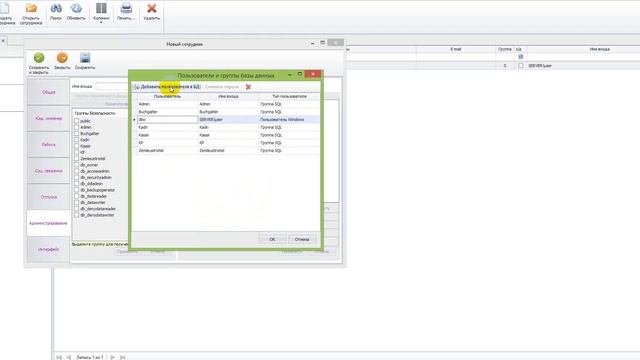Viewport: 640px width, 360px height.
Task: Click Имя входа input in Новый сотрудник window
Action: tap(112, 86)
